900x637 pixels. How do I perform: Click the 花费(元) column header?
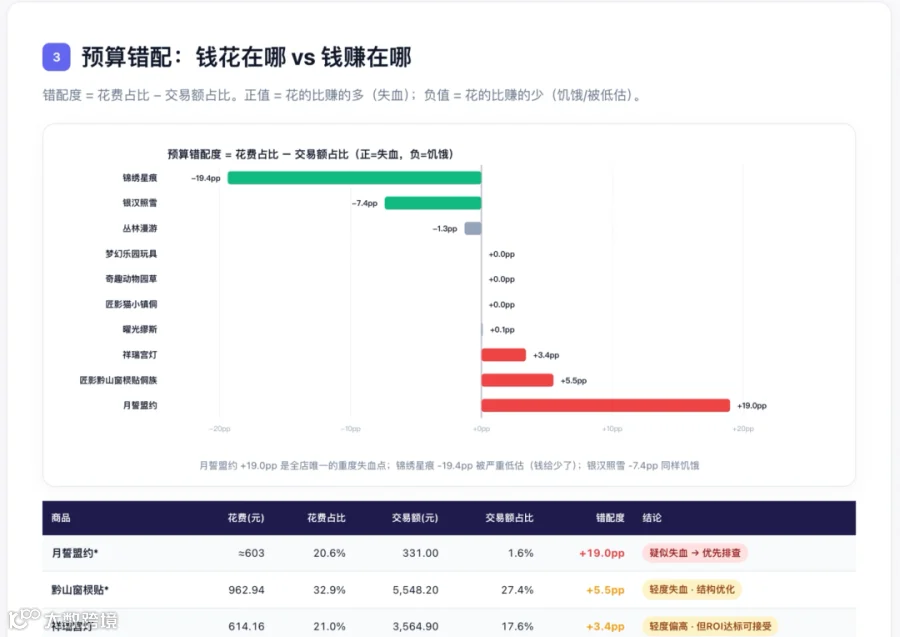coord(246,518)
